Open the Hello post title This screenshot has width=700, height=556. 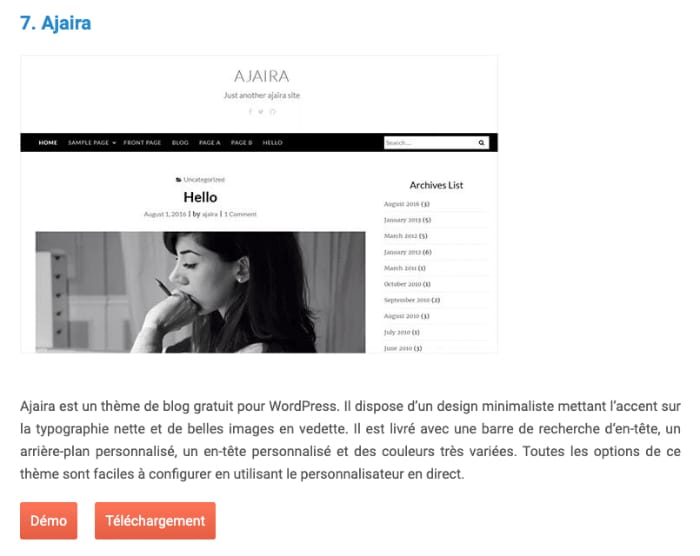point(200,197)
